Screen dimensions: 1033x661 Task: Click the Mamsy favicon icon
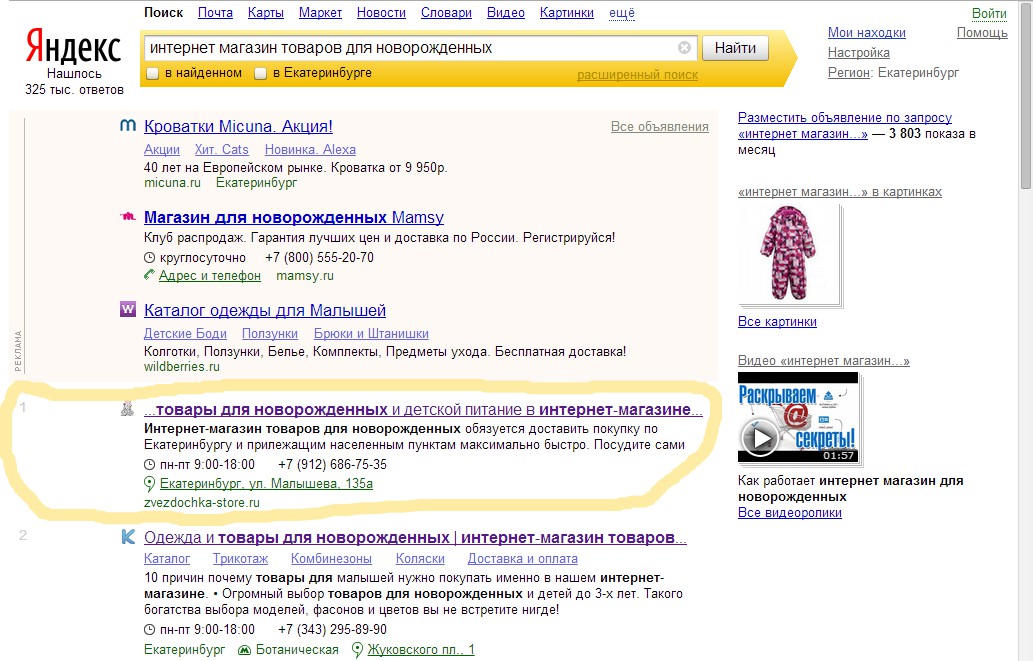[128, 216]
